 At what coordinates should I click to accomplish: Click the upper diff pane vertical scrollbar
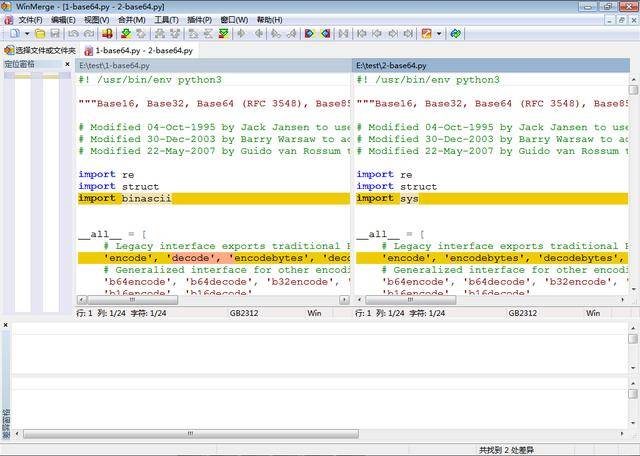click(633, 348)
